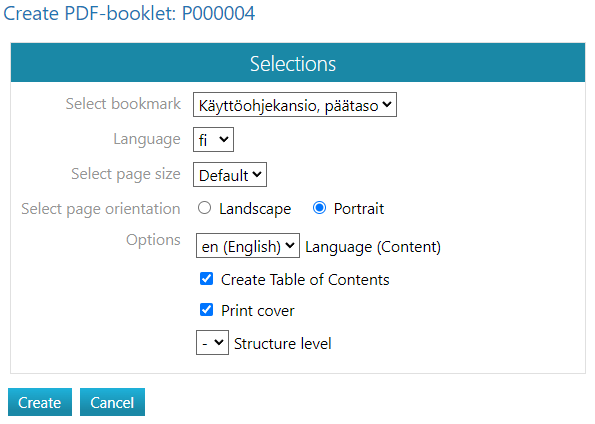Click the Select page orientation label
This screenshot has width=595, height=424.
(x=101, y=209)
